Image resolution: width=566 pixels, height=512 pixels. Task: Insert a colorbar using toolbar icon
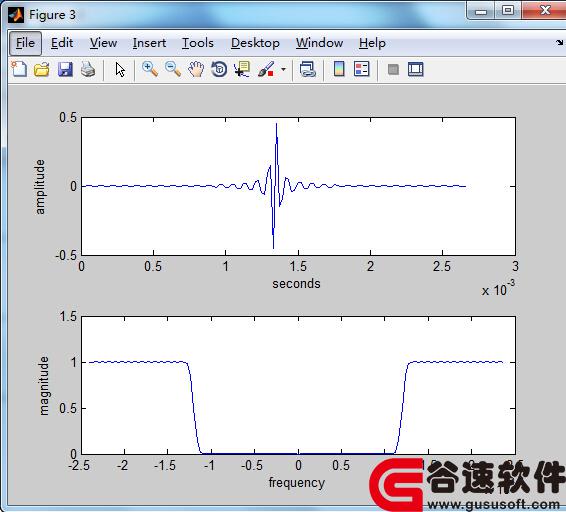click(339, 69)
